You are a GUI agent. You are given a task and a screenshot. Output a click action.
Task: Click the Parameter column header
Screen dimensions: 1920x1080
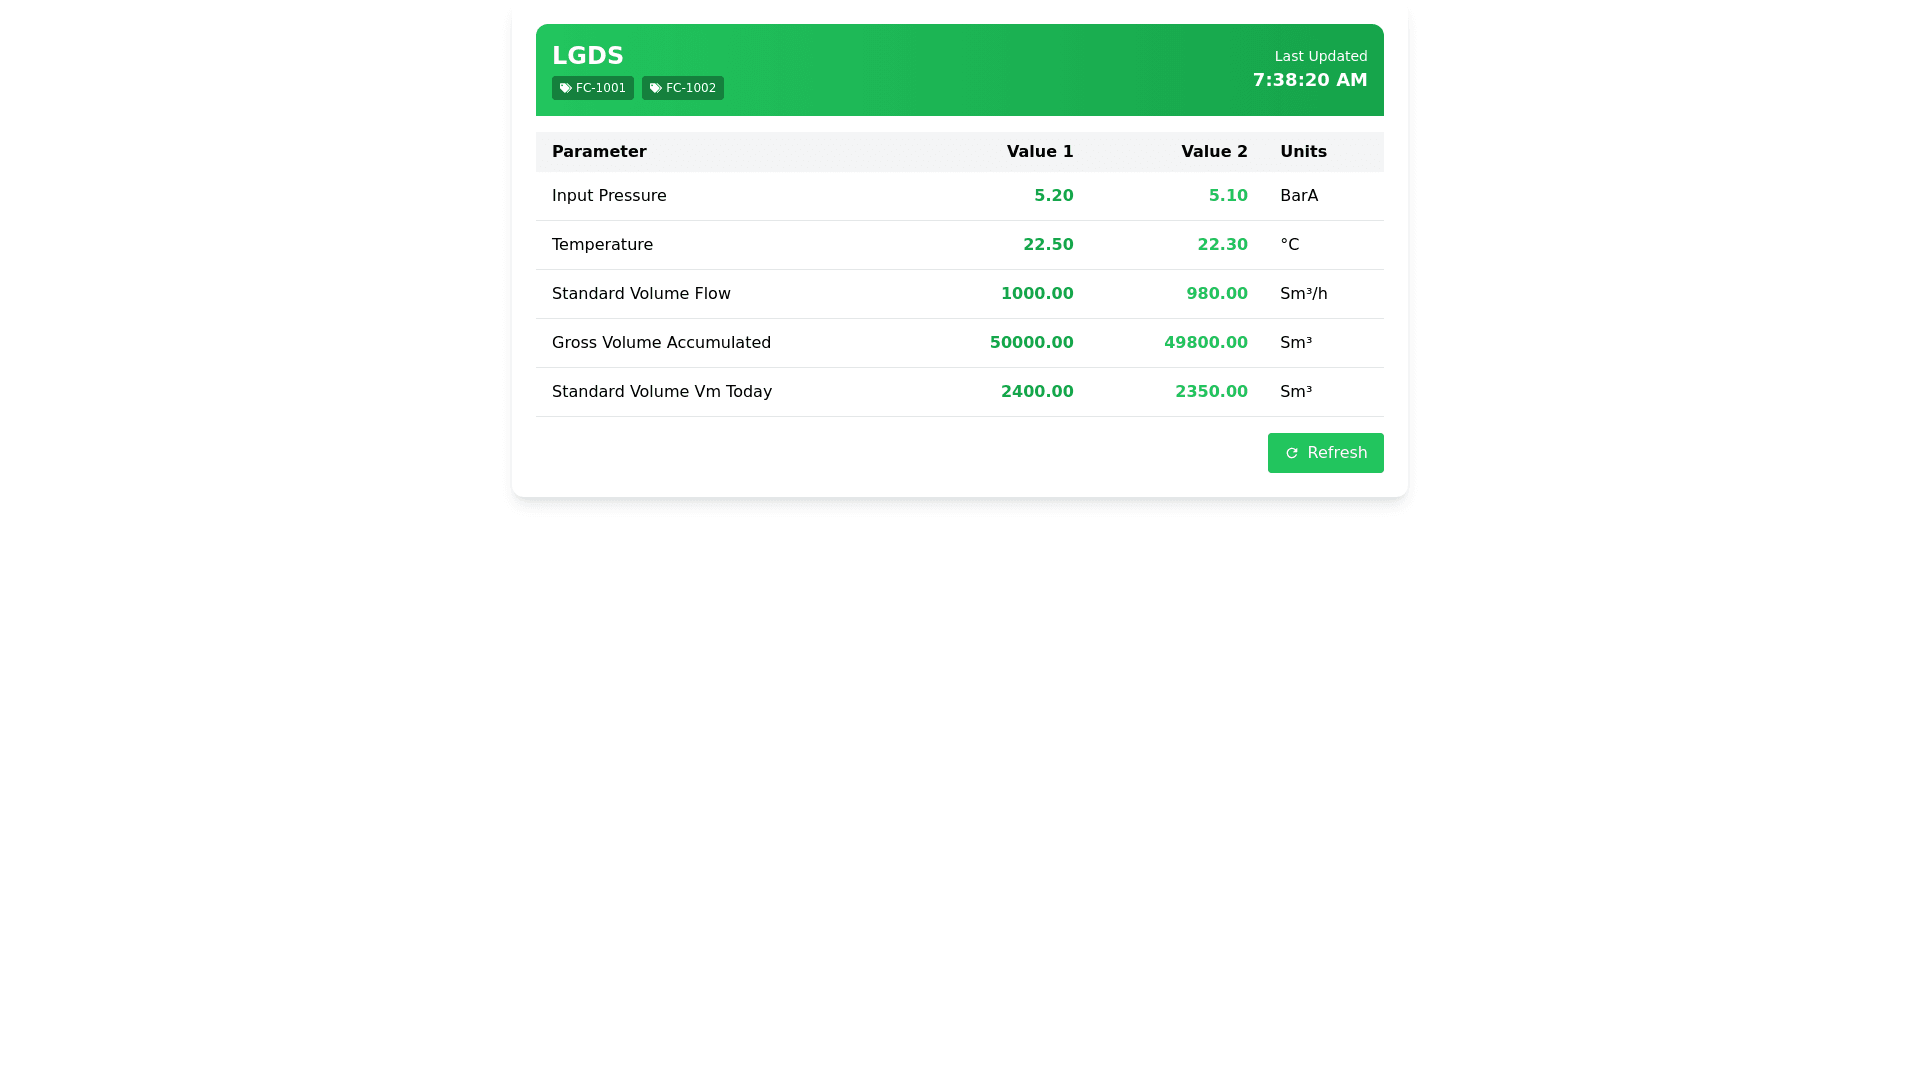pos(599,152)
